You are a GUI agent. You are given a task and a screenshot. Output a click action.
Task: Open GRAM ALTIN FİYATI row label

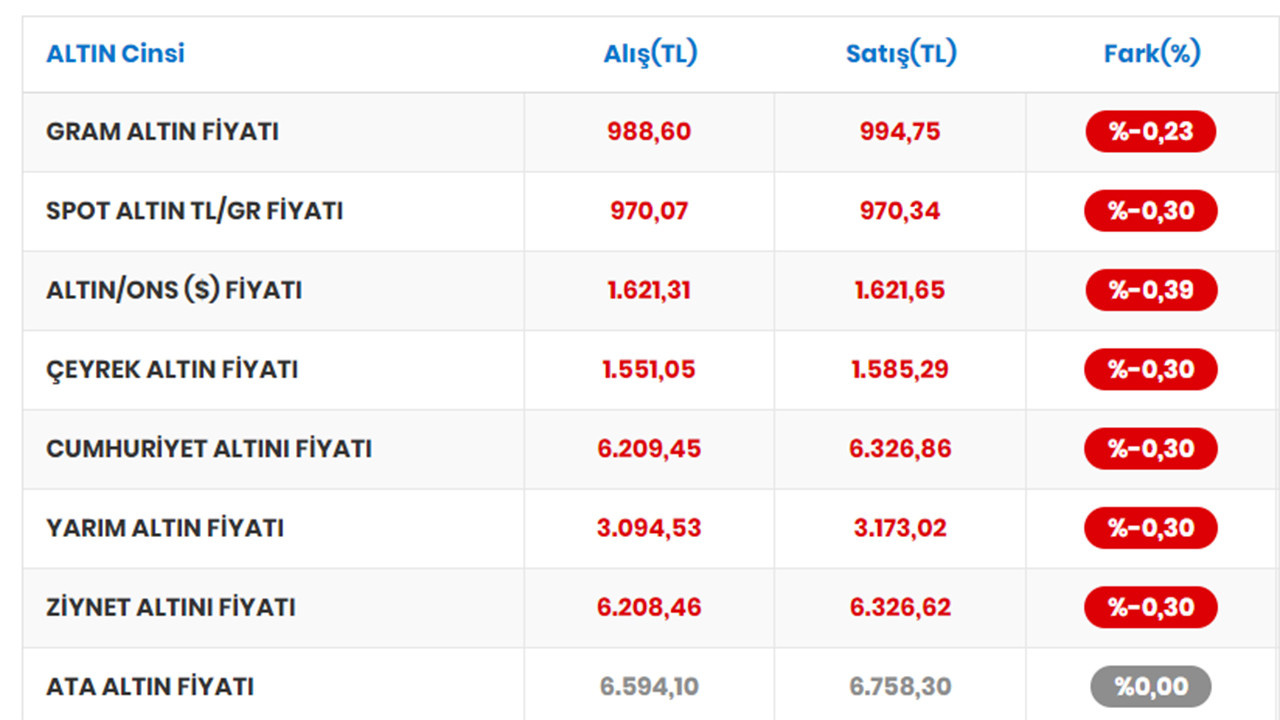(162, 132)
